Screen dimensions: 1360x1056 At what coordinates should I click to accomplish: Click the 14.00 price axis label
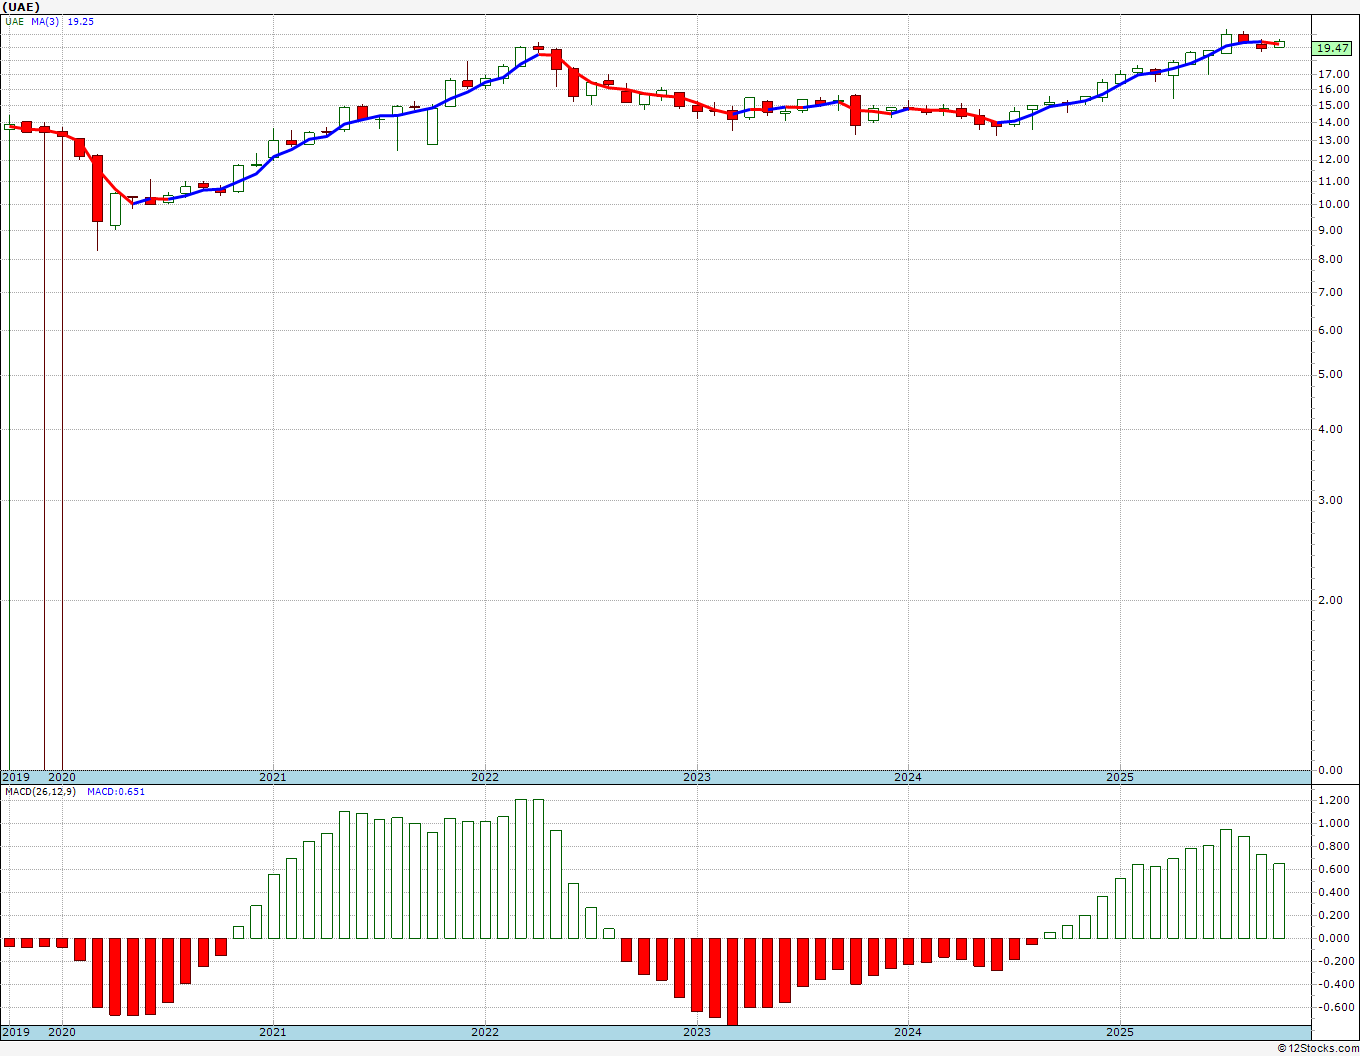(x=1334, y=122)
